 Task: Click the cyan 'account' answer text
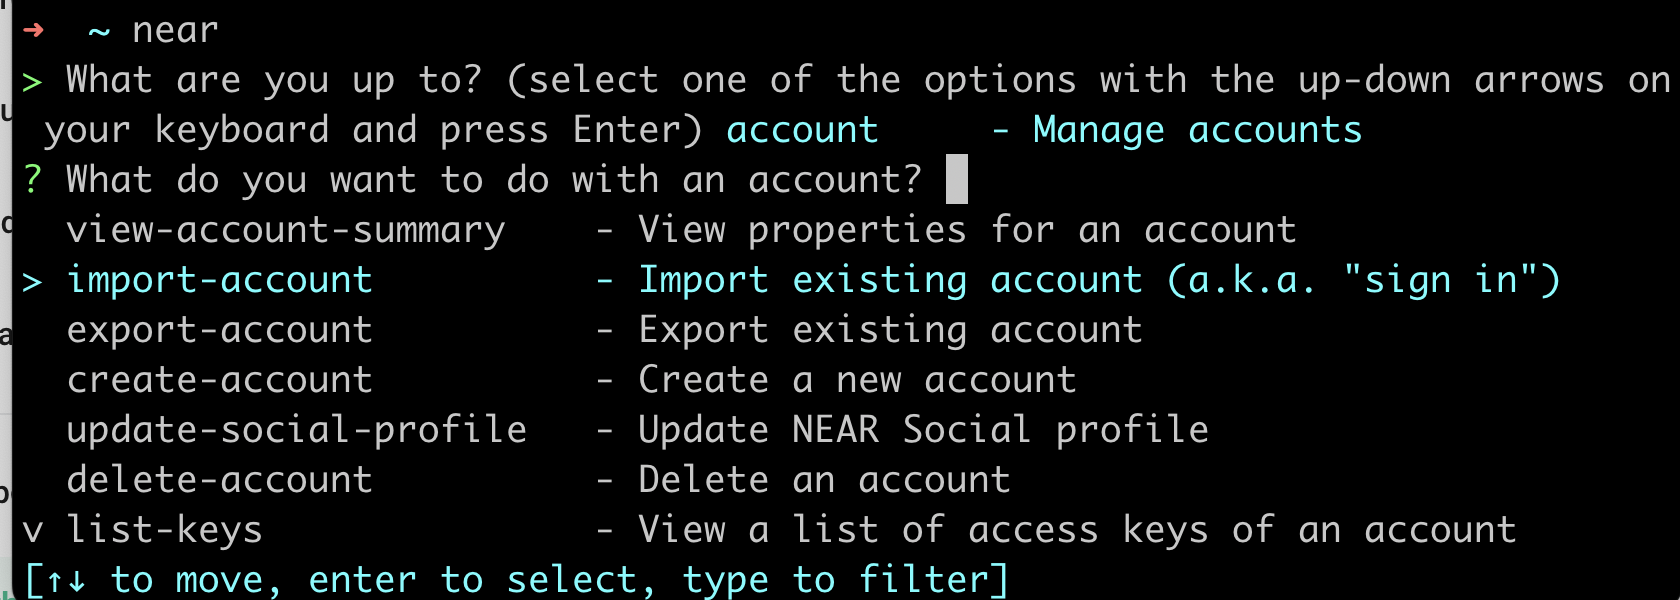point(803,130)
